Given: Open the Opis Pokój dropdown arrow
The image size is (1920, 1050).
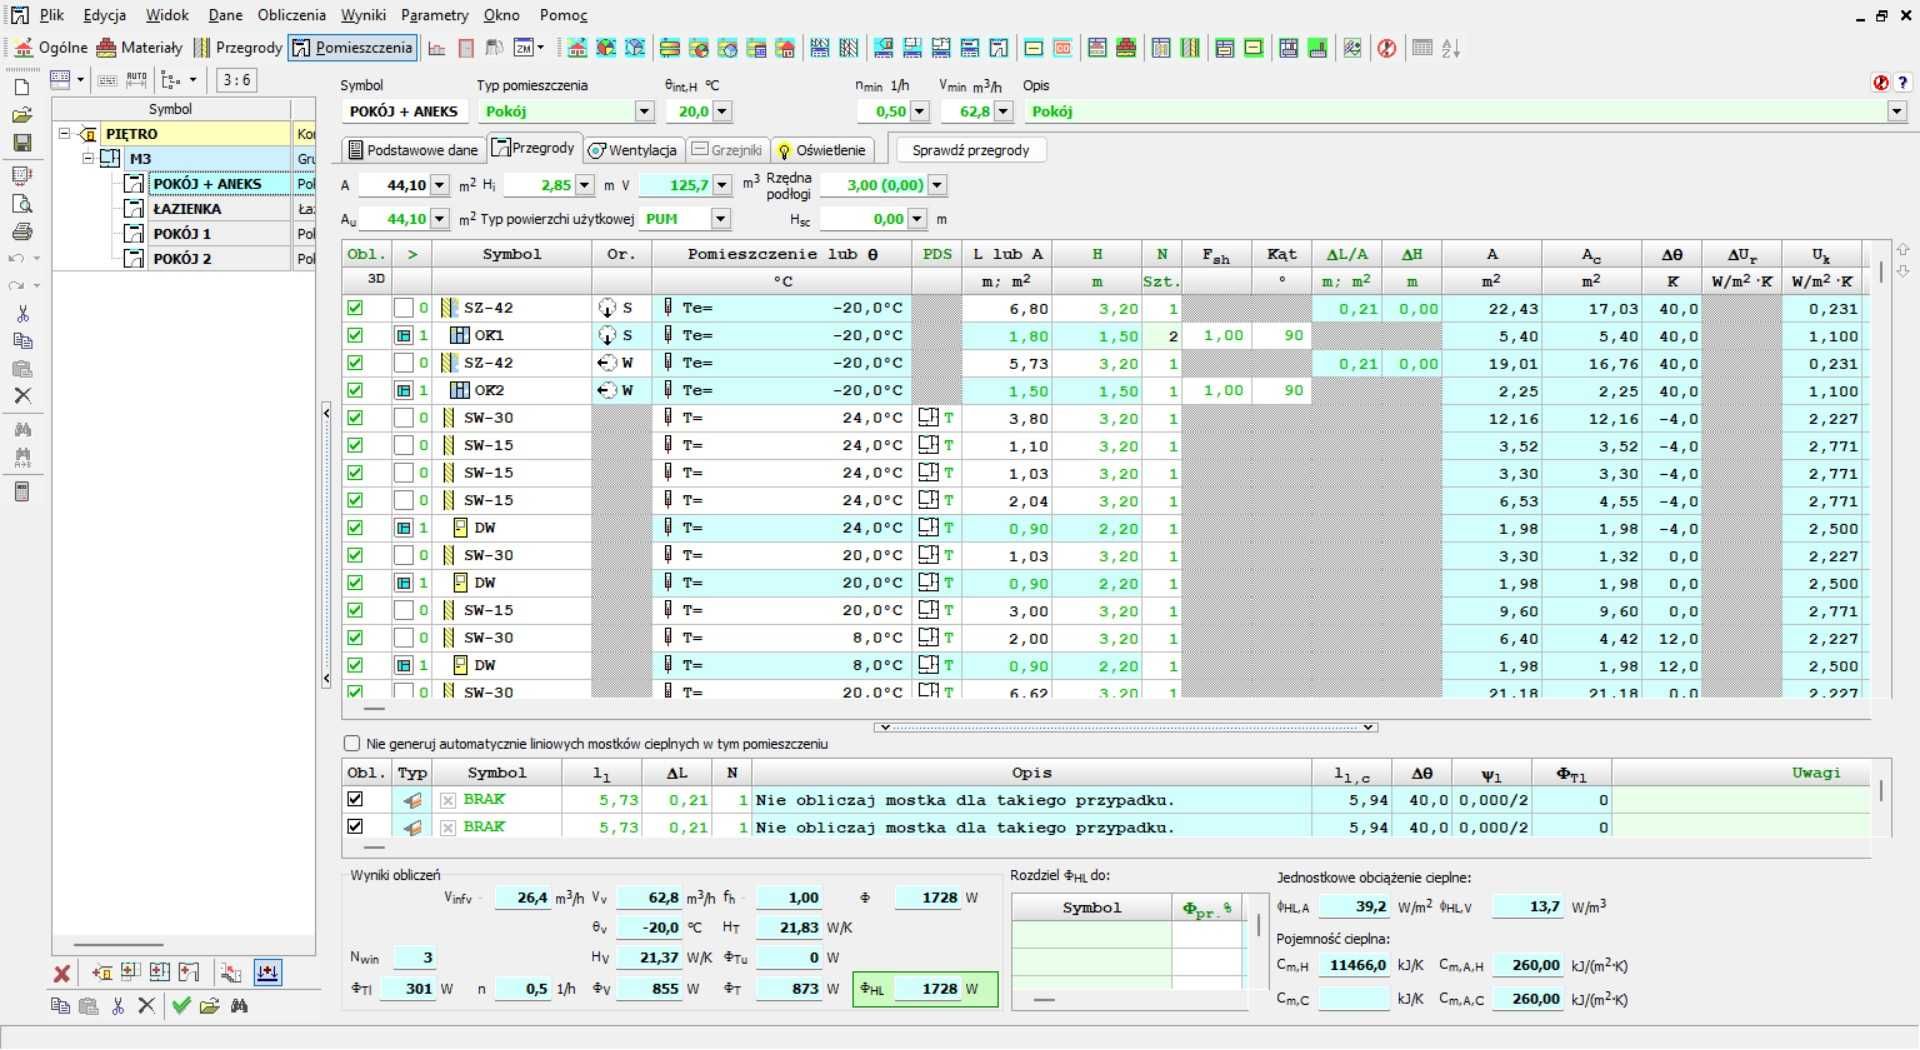Looking at the screenshot, I should tap(1897, 111).
